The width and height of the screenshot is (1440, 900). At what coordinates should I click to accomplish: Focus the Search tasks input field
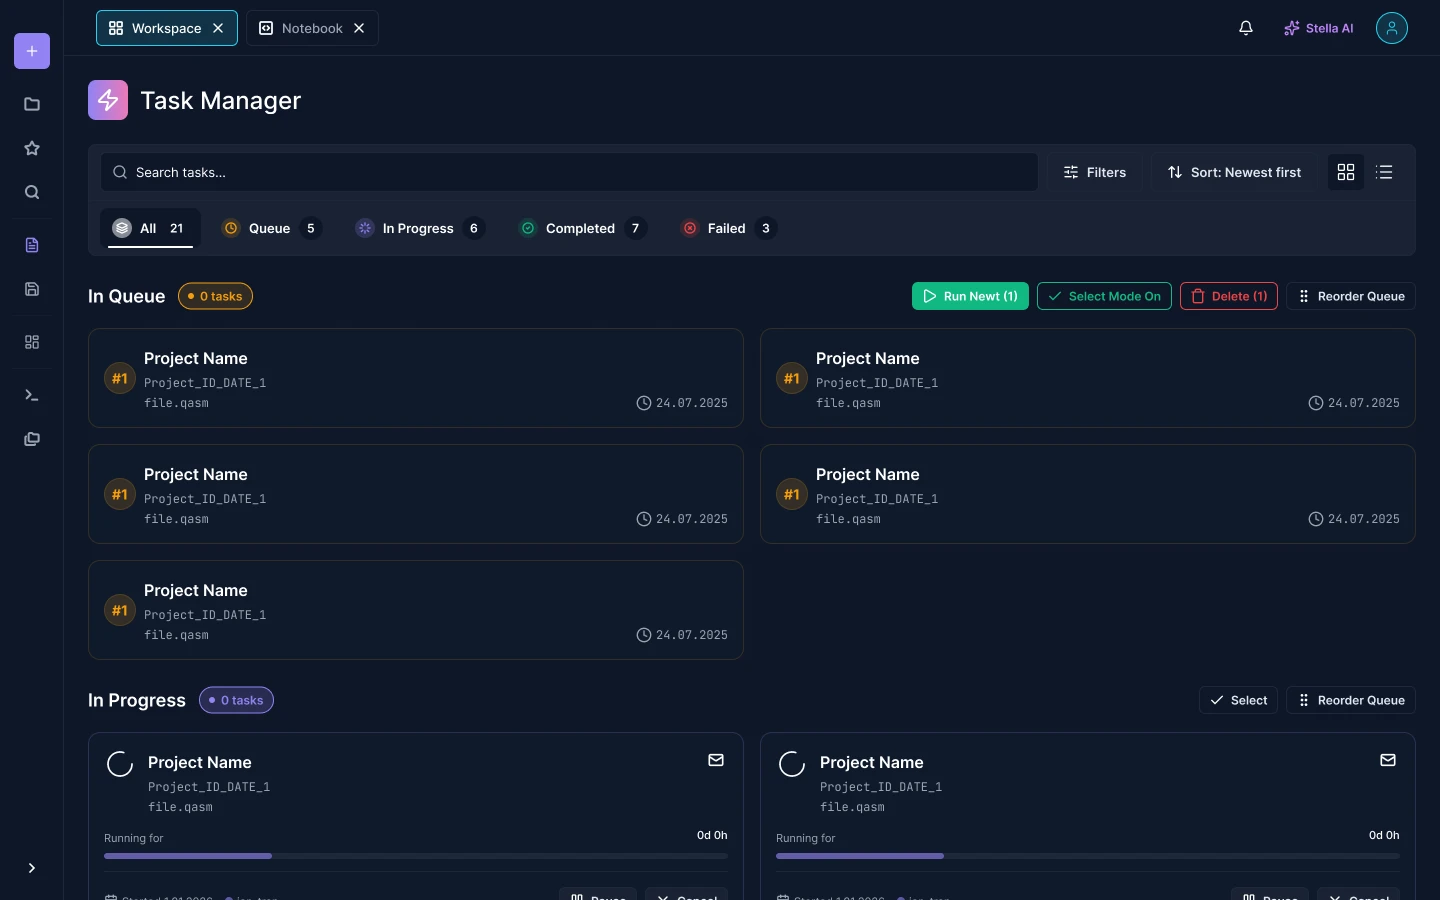click(x=569, y=172)
